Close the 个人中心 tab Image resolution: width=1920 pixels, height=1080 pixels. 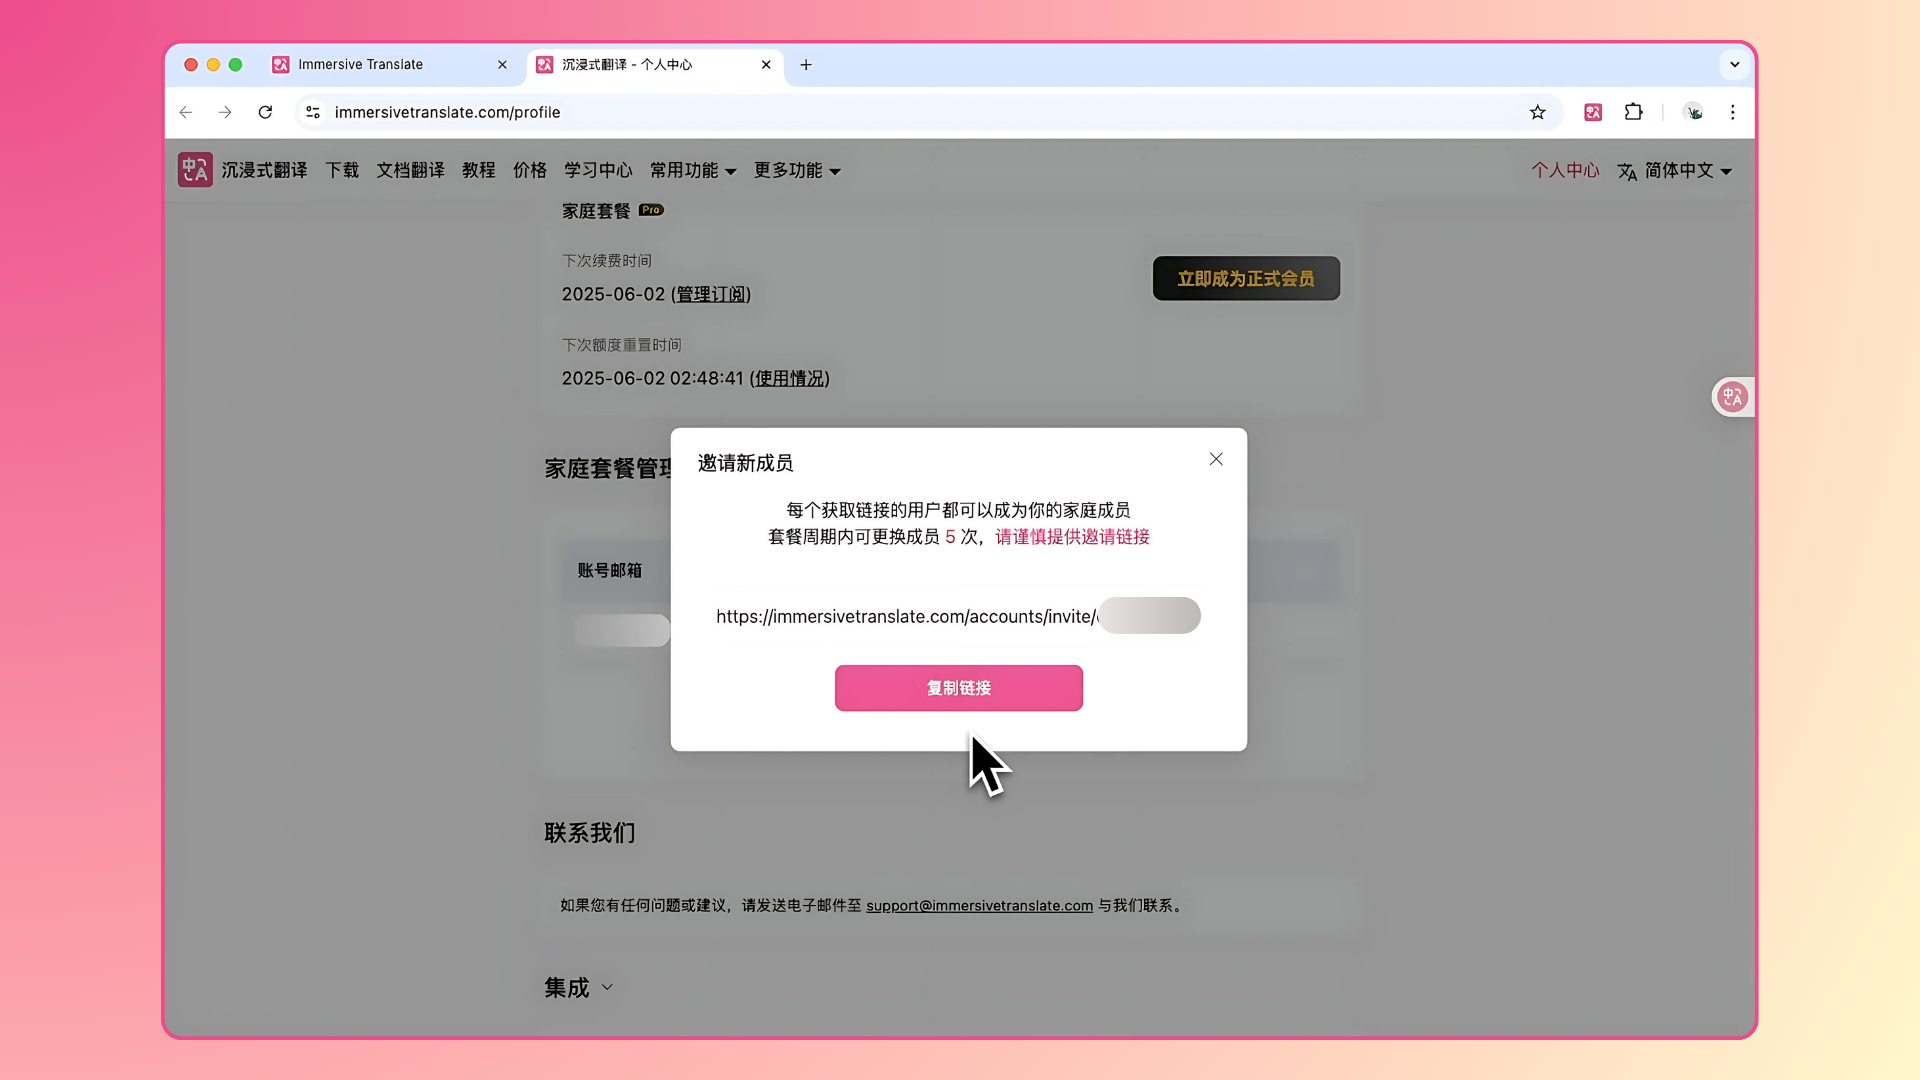point(766,65)
